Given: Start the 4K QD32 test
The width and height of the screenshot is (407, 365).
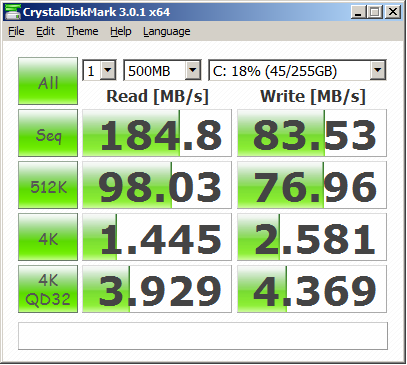Looking at the screenshot, I should [x=48, y=289].
